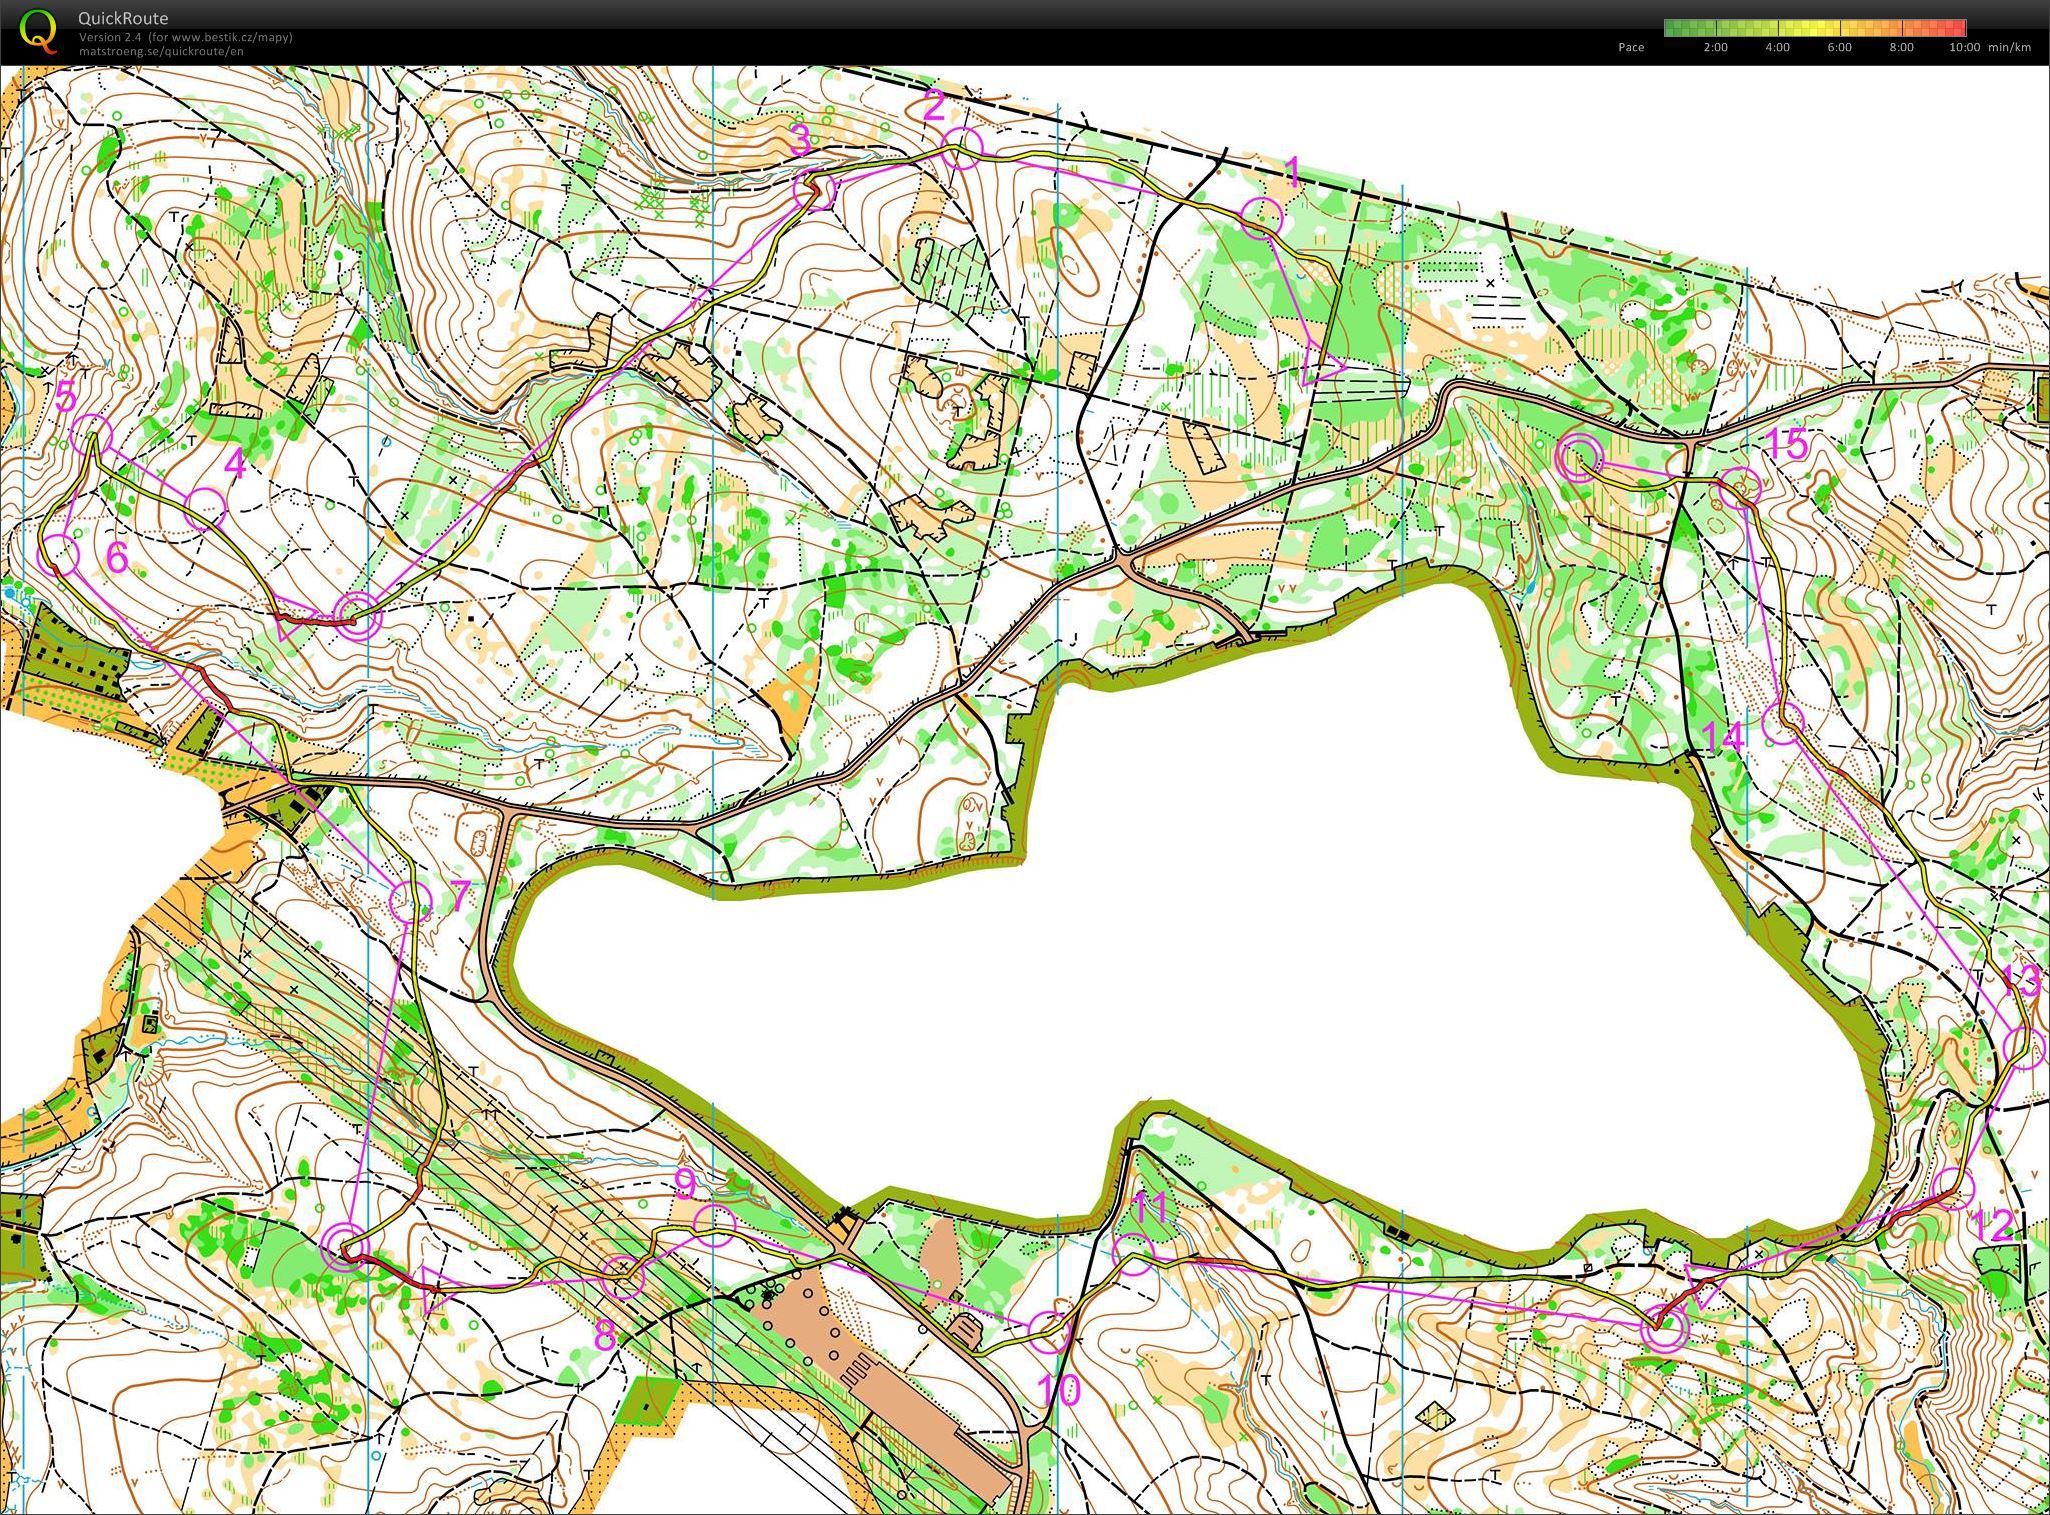
Task: Select control circle 6 on map
Action: click(x=59, y=554)
